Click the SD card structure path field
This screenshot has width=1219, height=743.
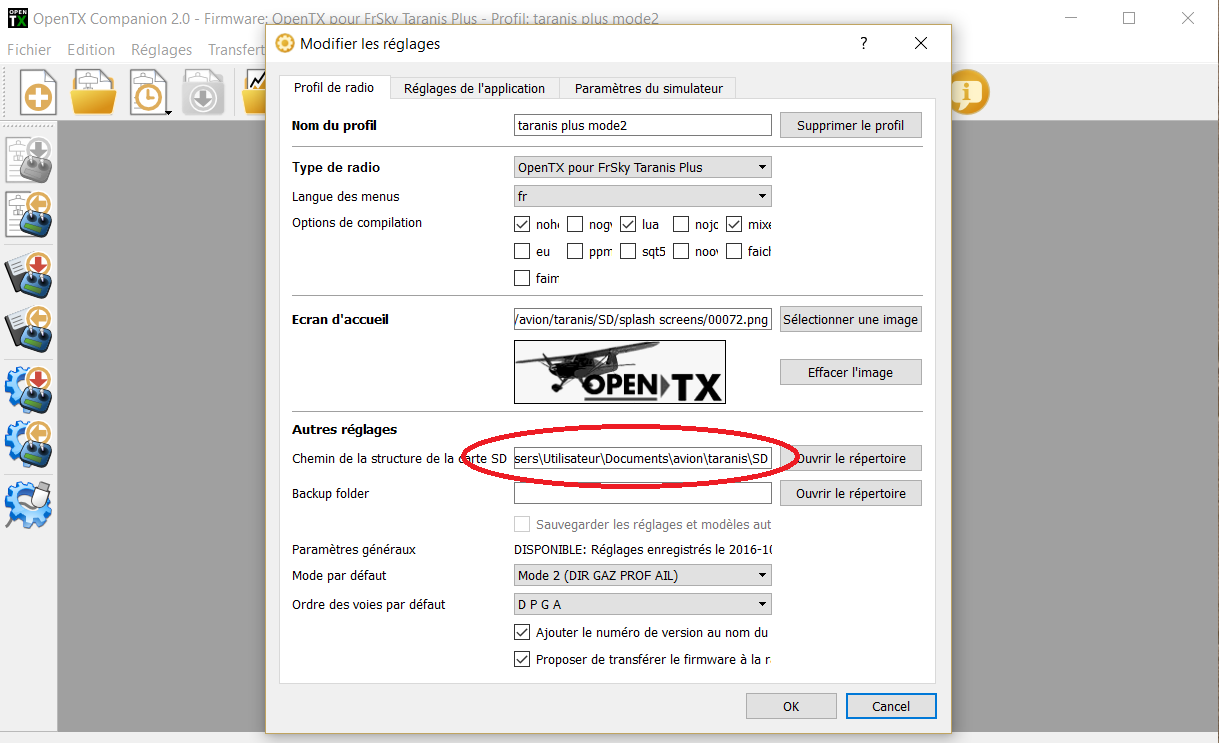[x=642, y=458]
